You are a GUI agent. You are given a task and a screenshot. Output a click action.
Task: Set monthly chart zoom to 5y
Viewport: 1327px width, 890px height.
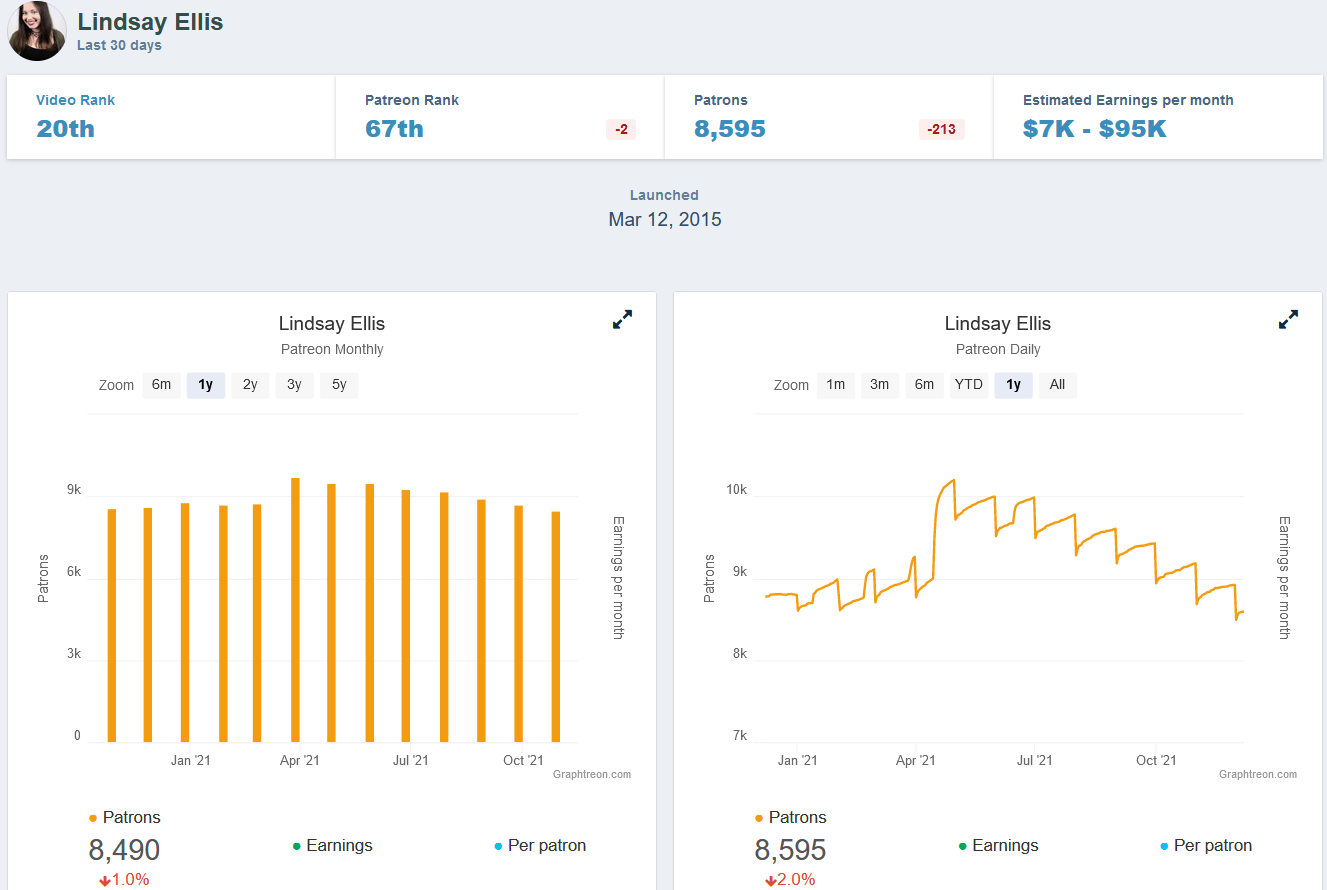(339, 385)
